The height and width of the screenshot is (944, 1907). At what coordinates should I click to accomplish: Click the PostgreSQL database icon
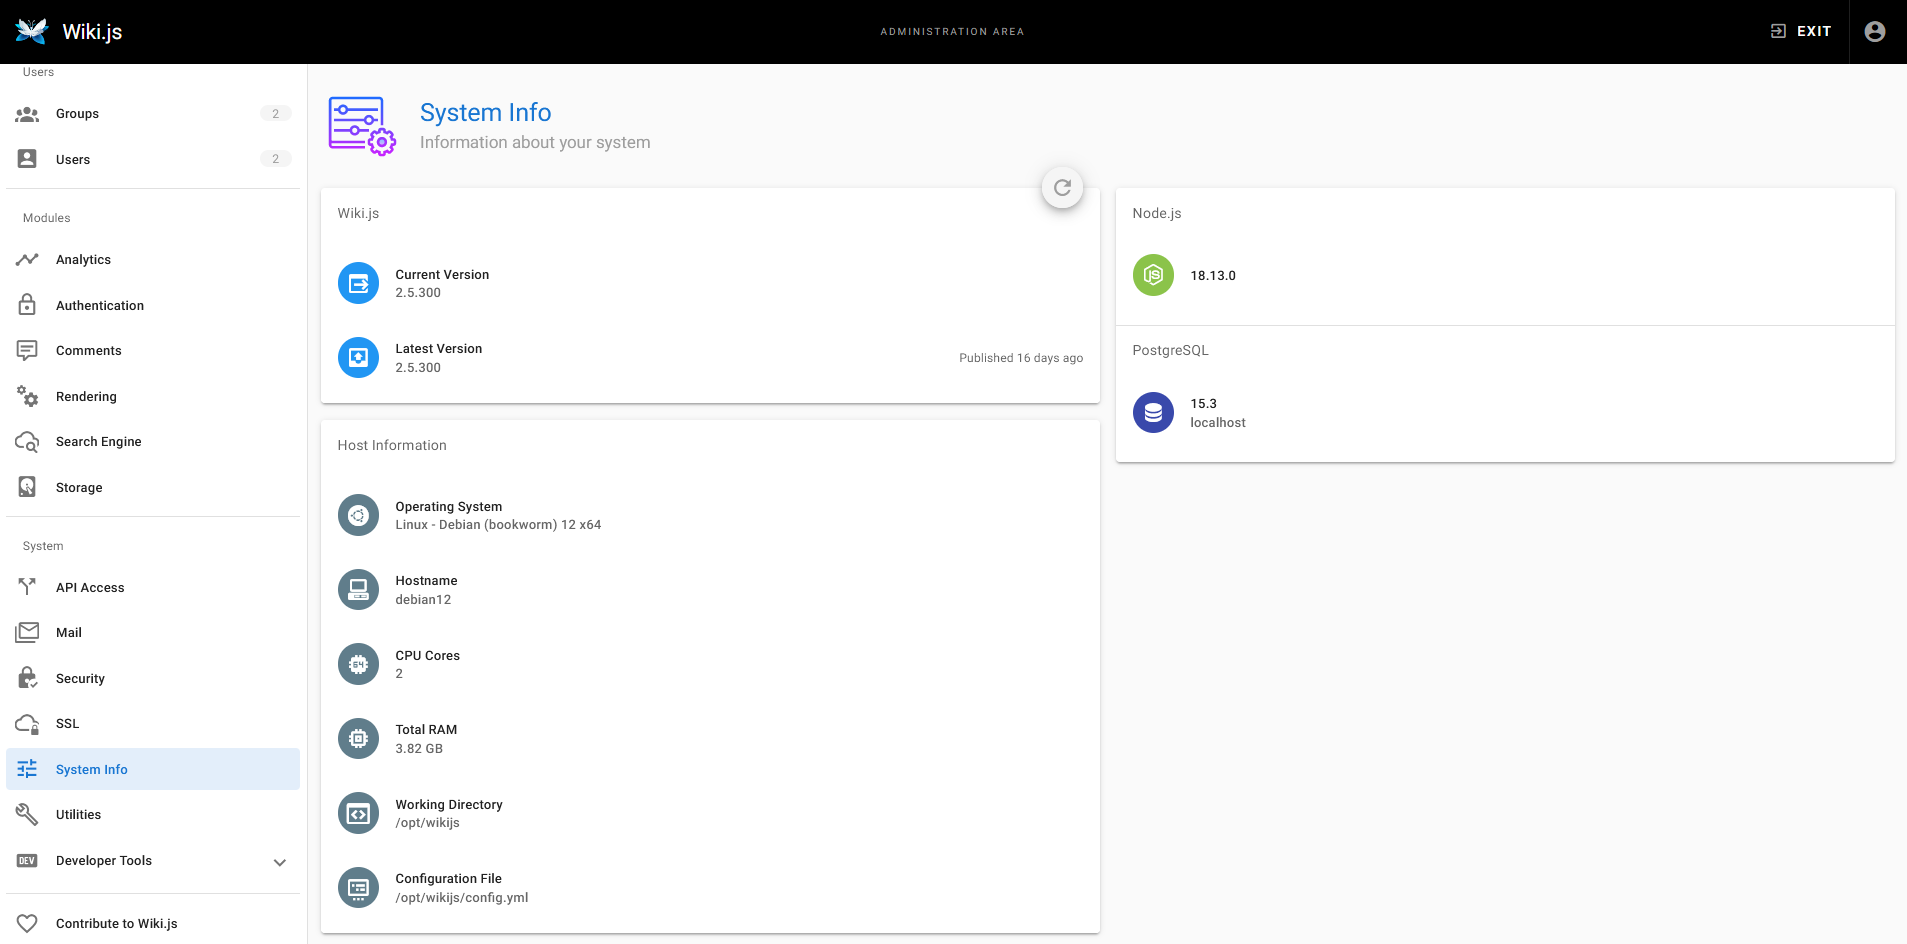pyautogui.click(x=1153, y=412)
